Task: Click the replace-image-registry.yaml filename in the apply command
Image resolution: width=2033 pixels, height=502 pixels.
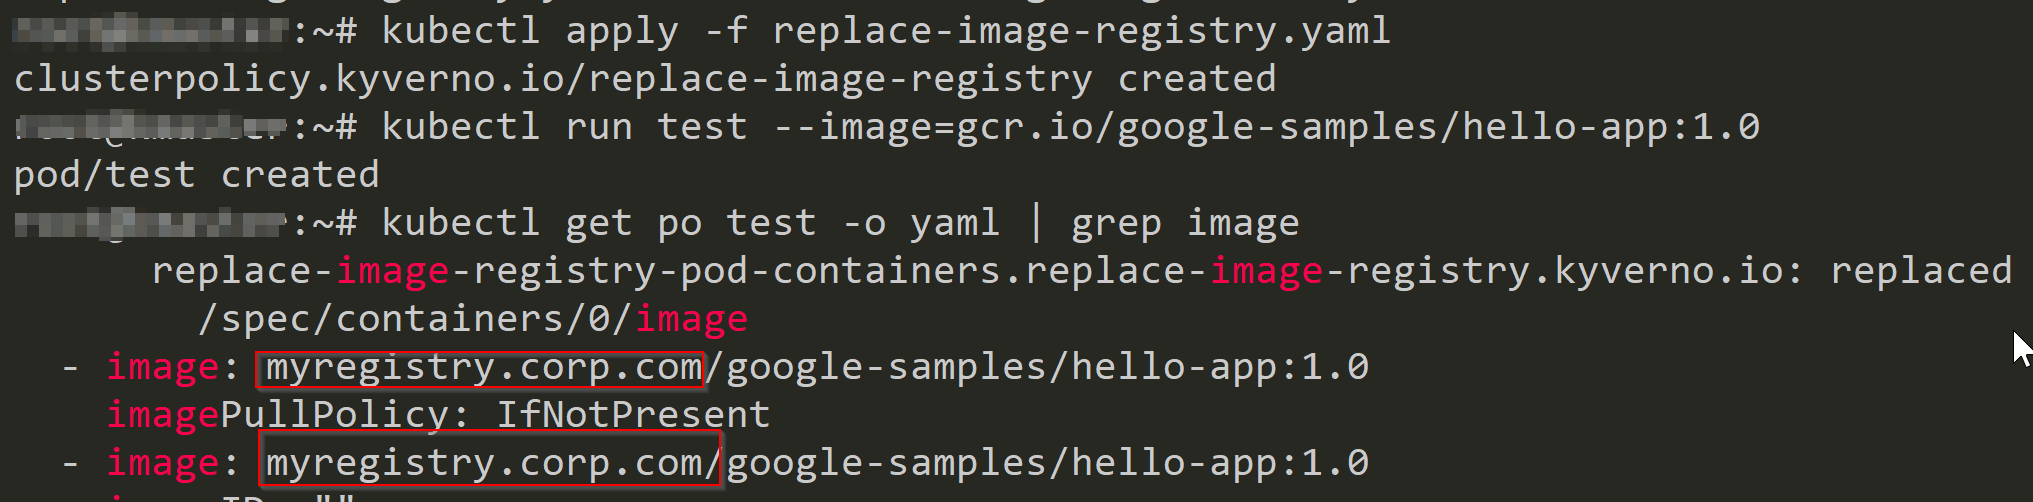Action: tap(1081, 31)
